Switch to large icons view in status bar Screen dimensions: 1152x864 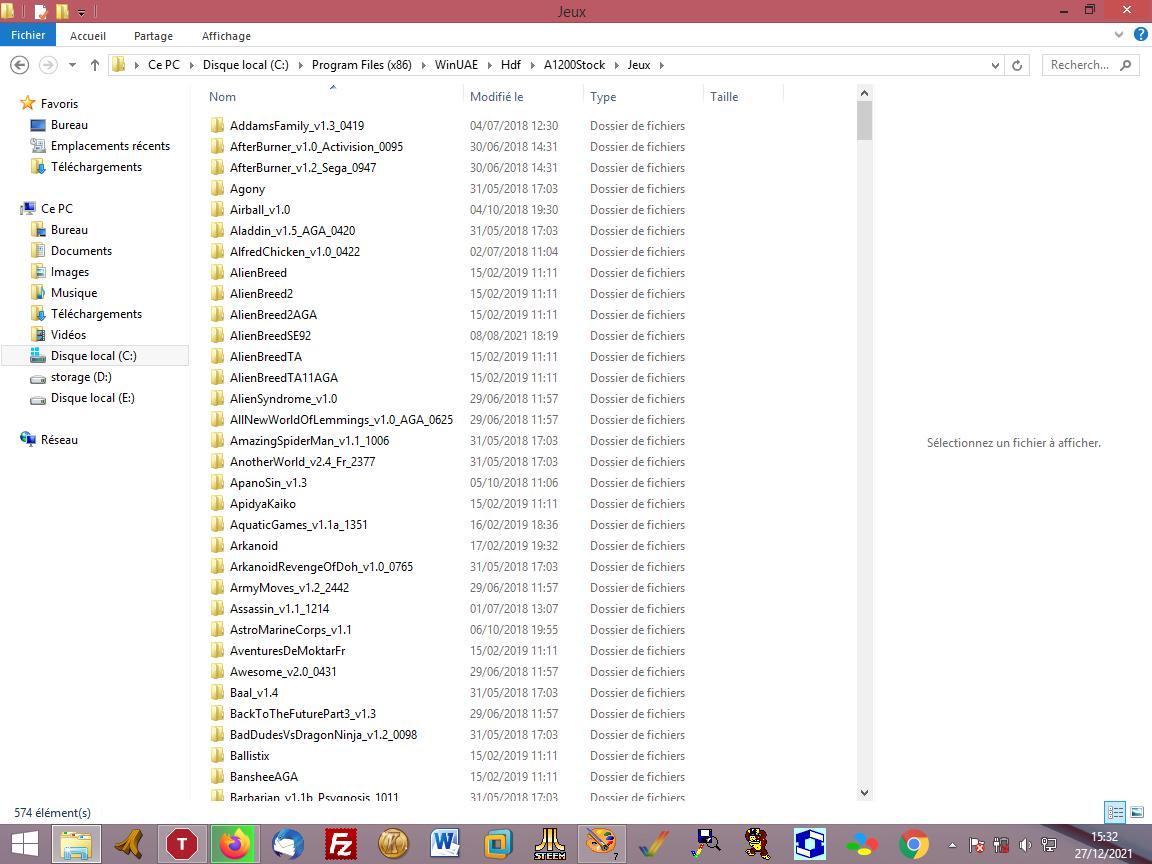click(x=1137, y=812)
